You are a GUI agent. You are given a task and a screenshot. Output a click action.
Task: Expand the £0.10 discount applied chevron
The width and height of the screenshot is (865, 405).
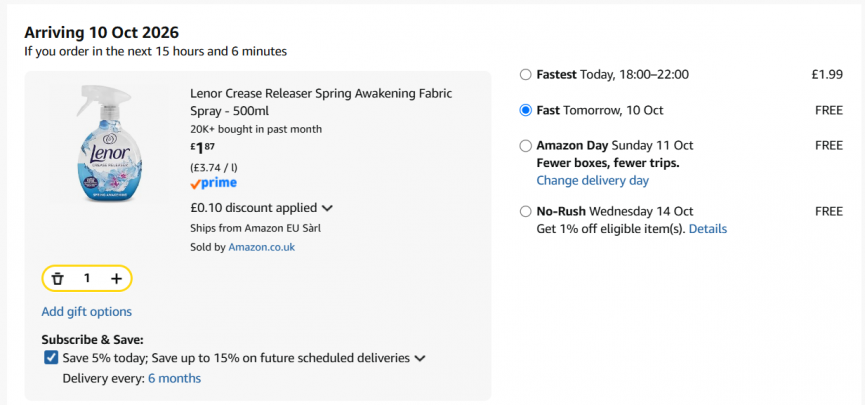[327, 208]
